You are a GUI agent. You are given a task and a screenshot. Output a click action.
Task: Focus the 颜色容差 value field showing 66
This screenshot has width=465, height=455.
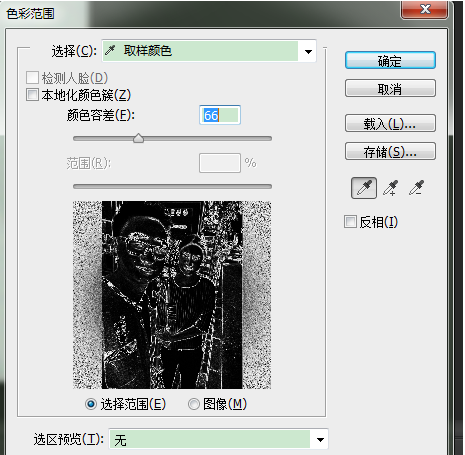[x=220, y=115]
